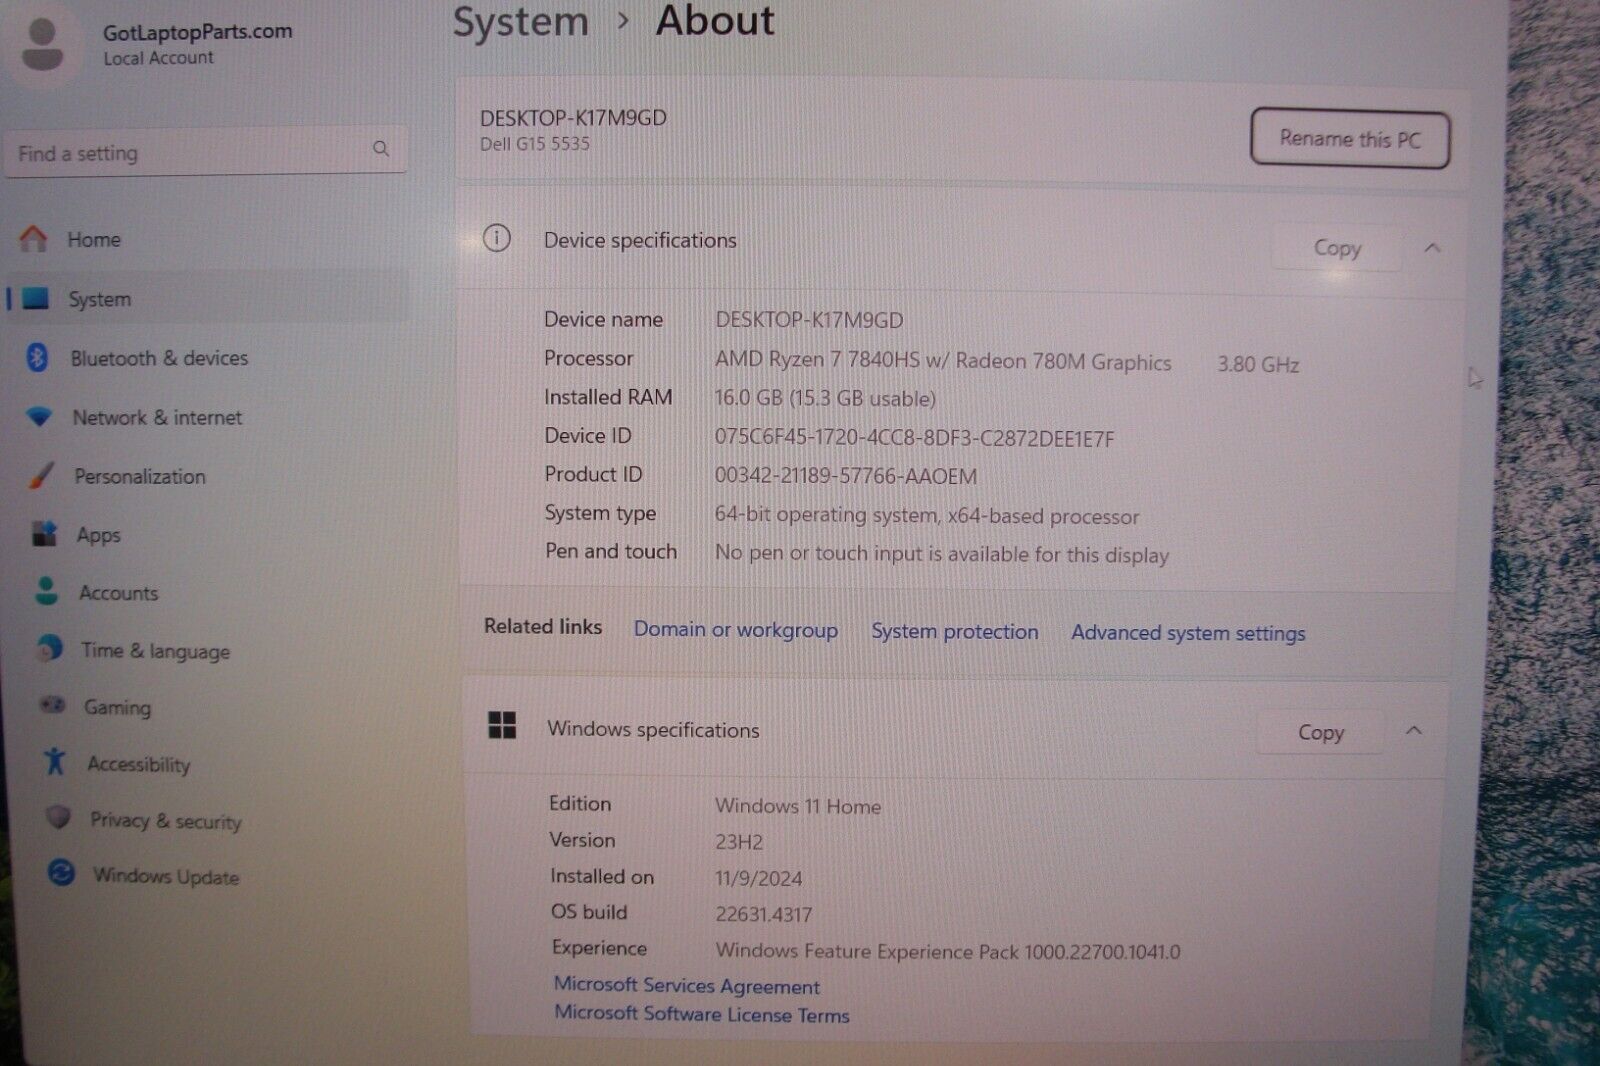Collapse the Device specifications section chevron
The width and height of the screenshot is (1600, 1066).
(1432, 248)
